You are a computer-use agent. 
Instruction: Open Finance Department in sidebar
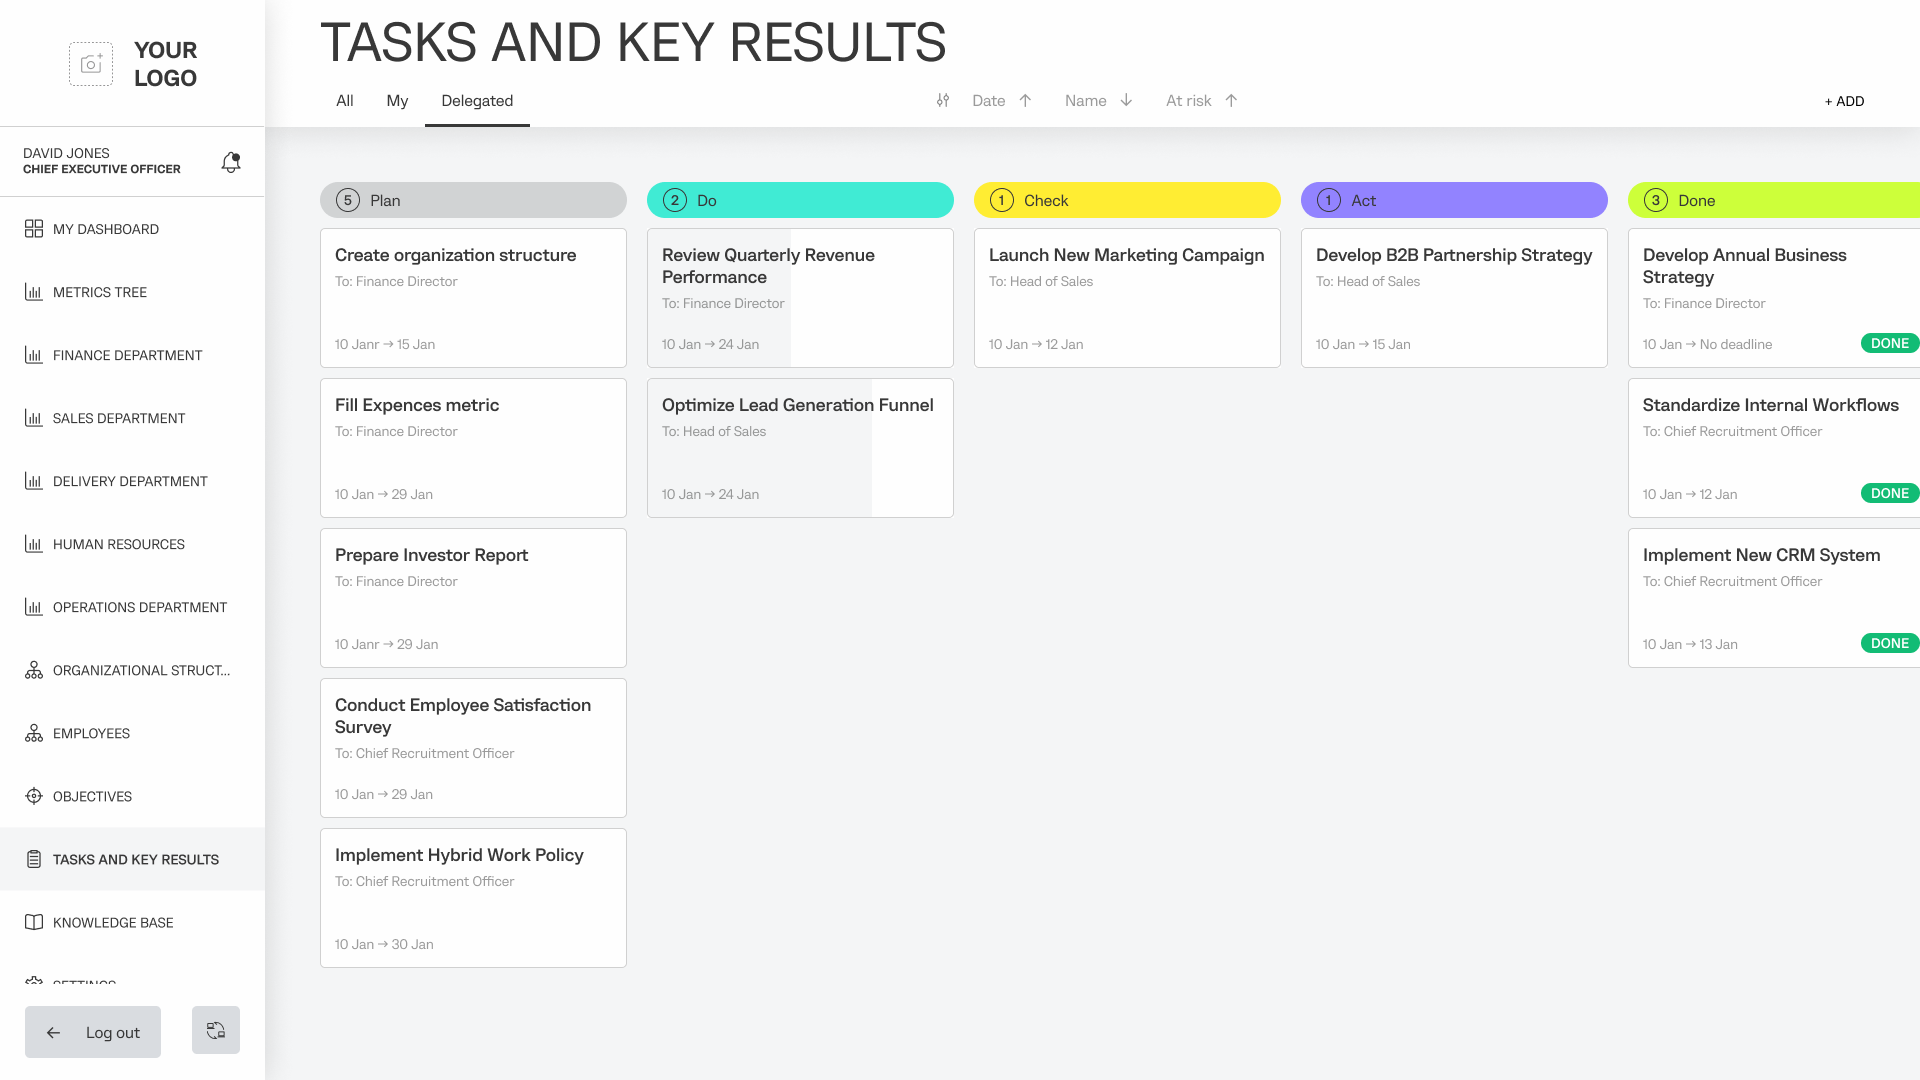click(127, 355)
